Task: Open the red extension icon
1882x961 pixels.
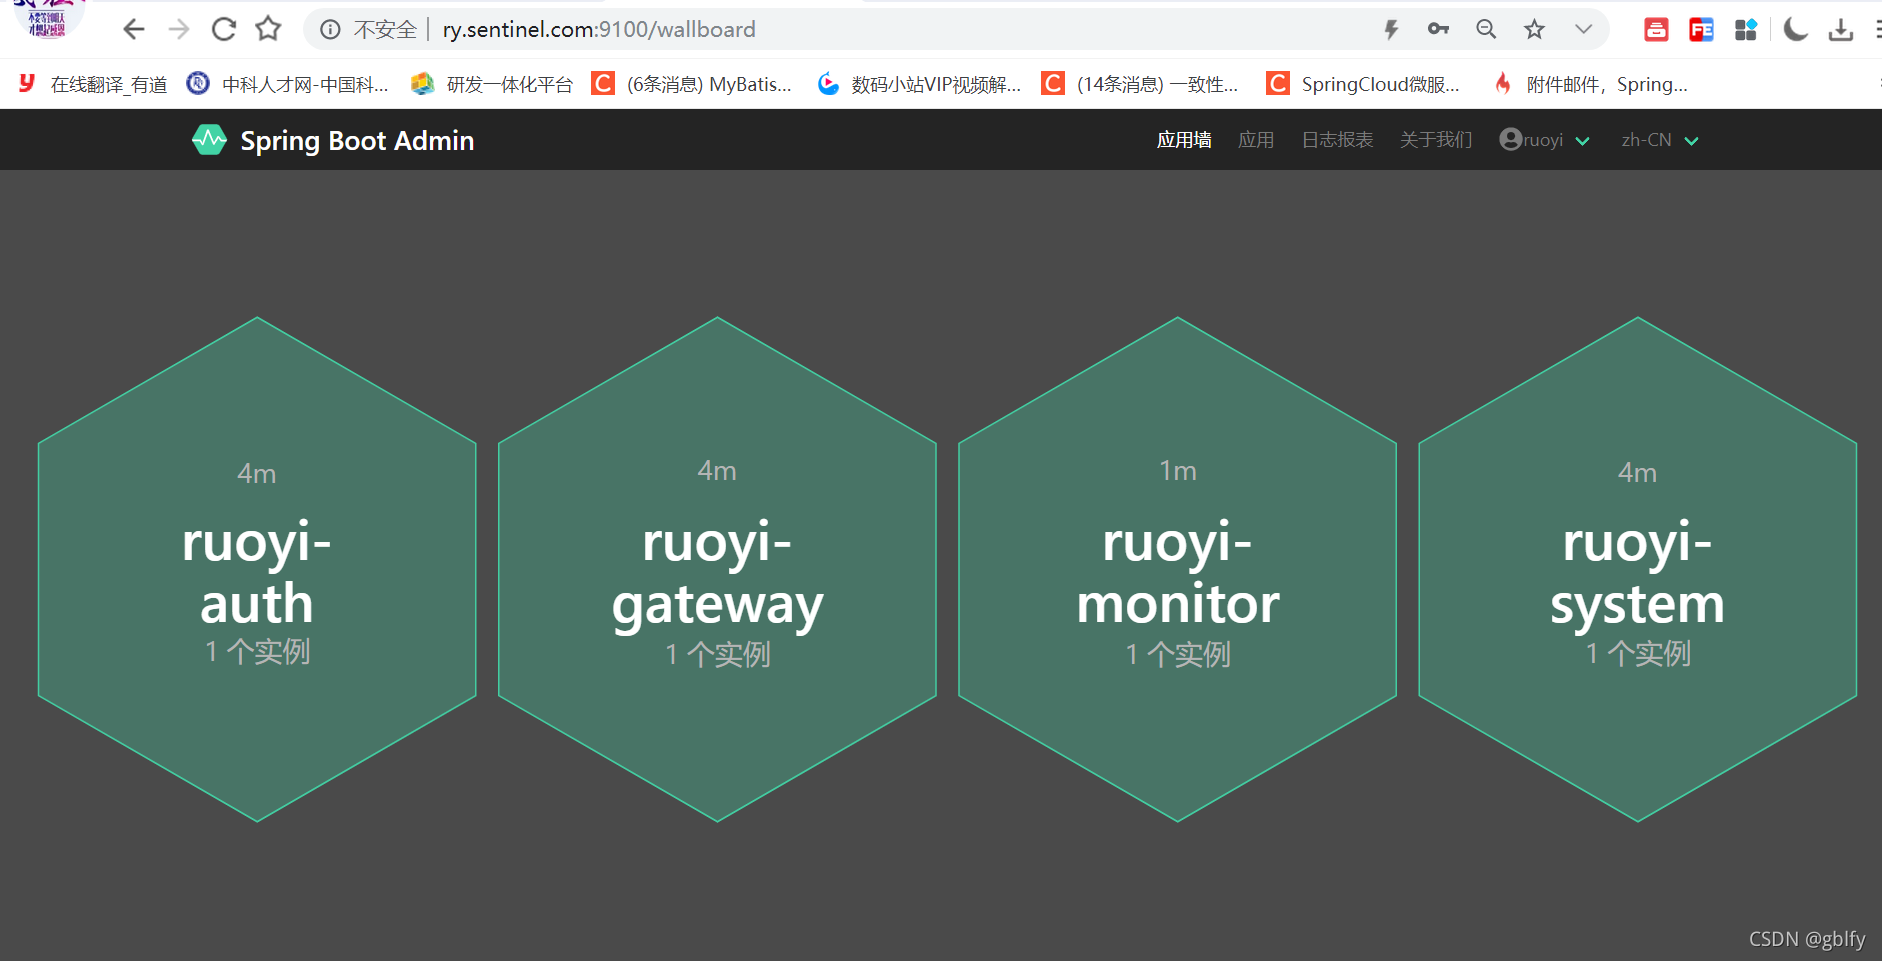Action: click(1656, 30)
